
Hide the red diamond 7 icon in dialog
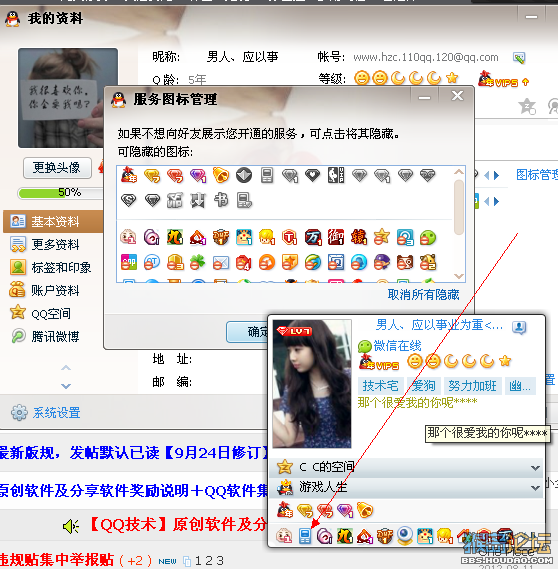pos(175,176)
